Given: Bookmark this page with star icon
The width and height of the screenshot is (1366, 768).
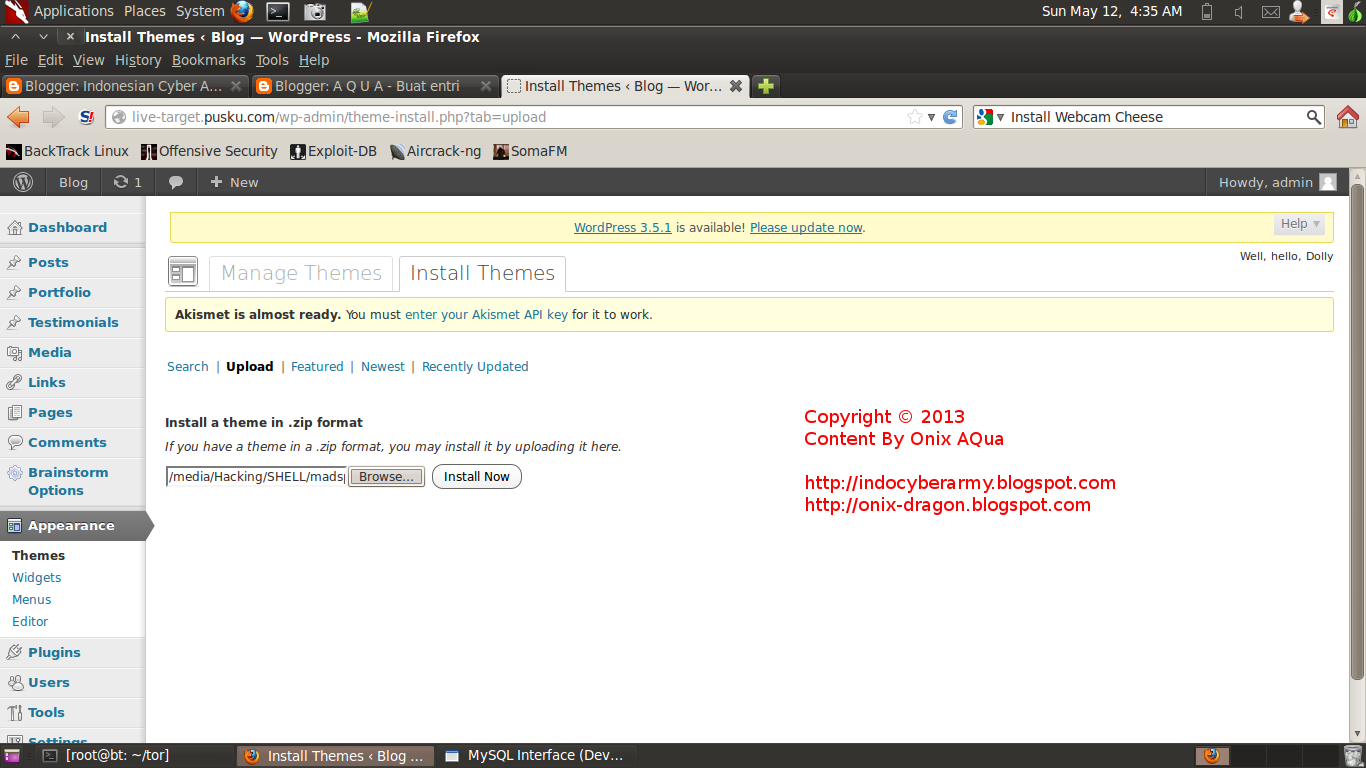Looking at the screenshot, I should pos(914,117).
